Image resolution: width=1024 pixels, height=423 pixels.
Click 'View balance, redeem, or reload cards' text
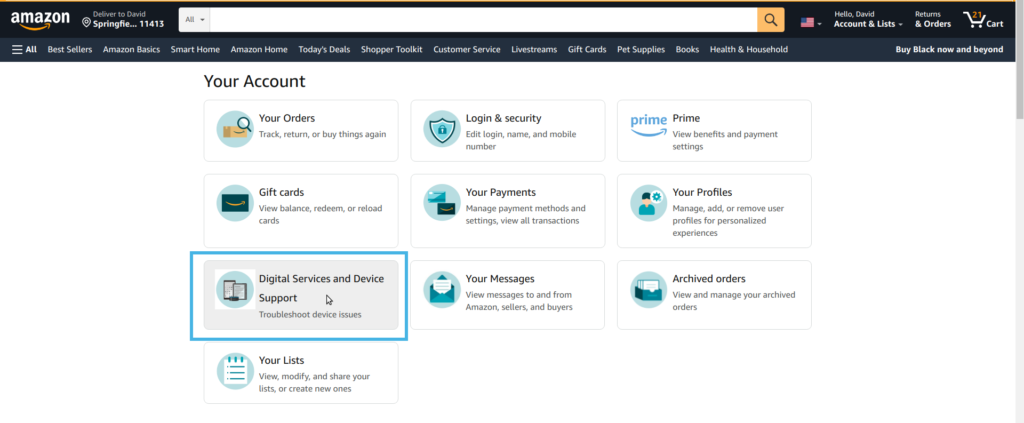(321, 215)
